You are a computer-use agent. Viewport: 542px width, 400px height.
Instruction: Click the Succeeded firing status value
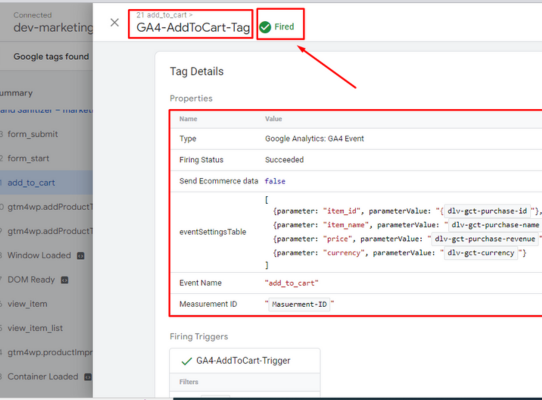click(284, 160)
